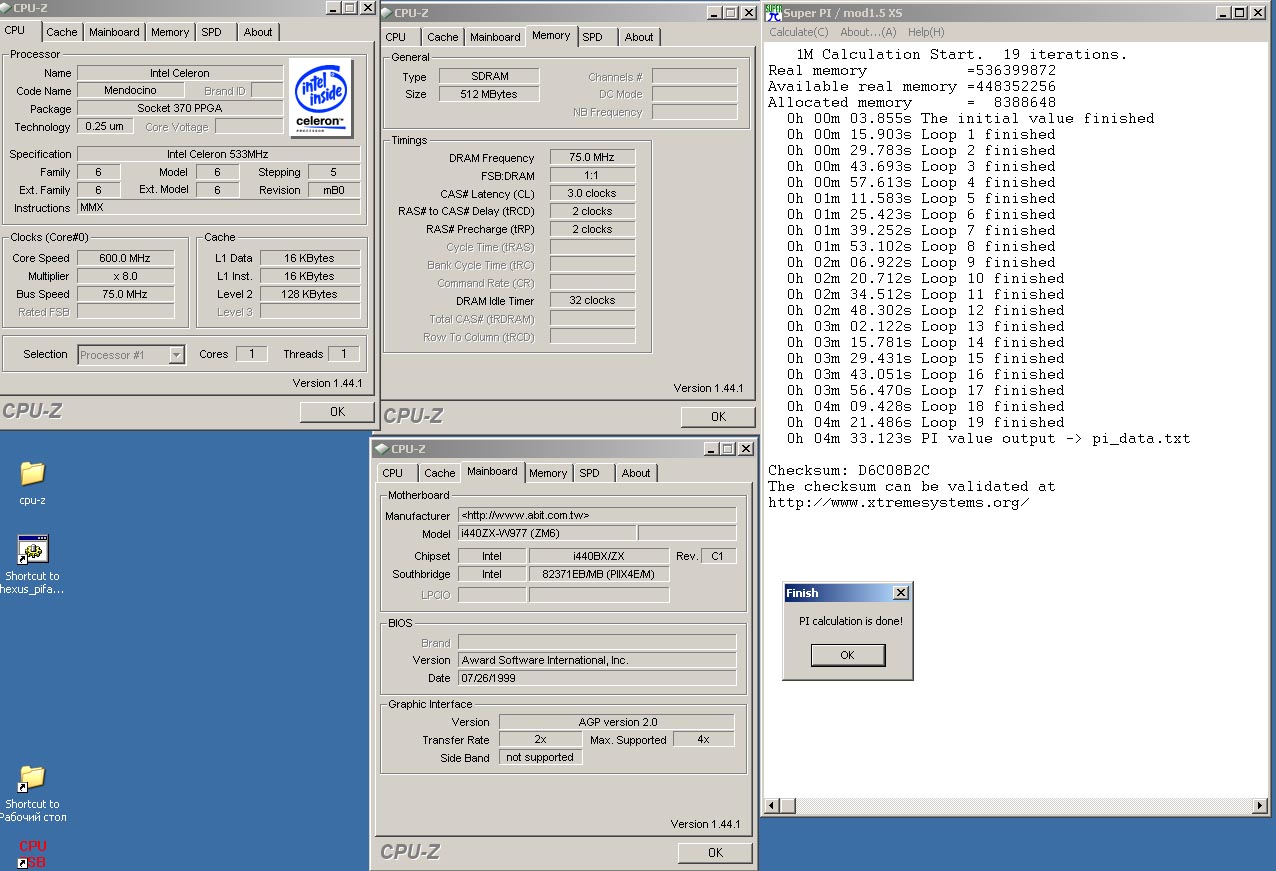Select Cache tab in Mainboard window
The image size is (1276, 871).
point(440,473)
